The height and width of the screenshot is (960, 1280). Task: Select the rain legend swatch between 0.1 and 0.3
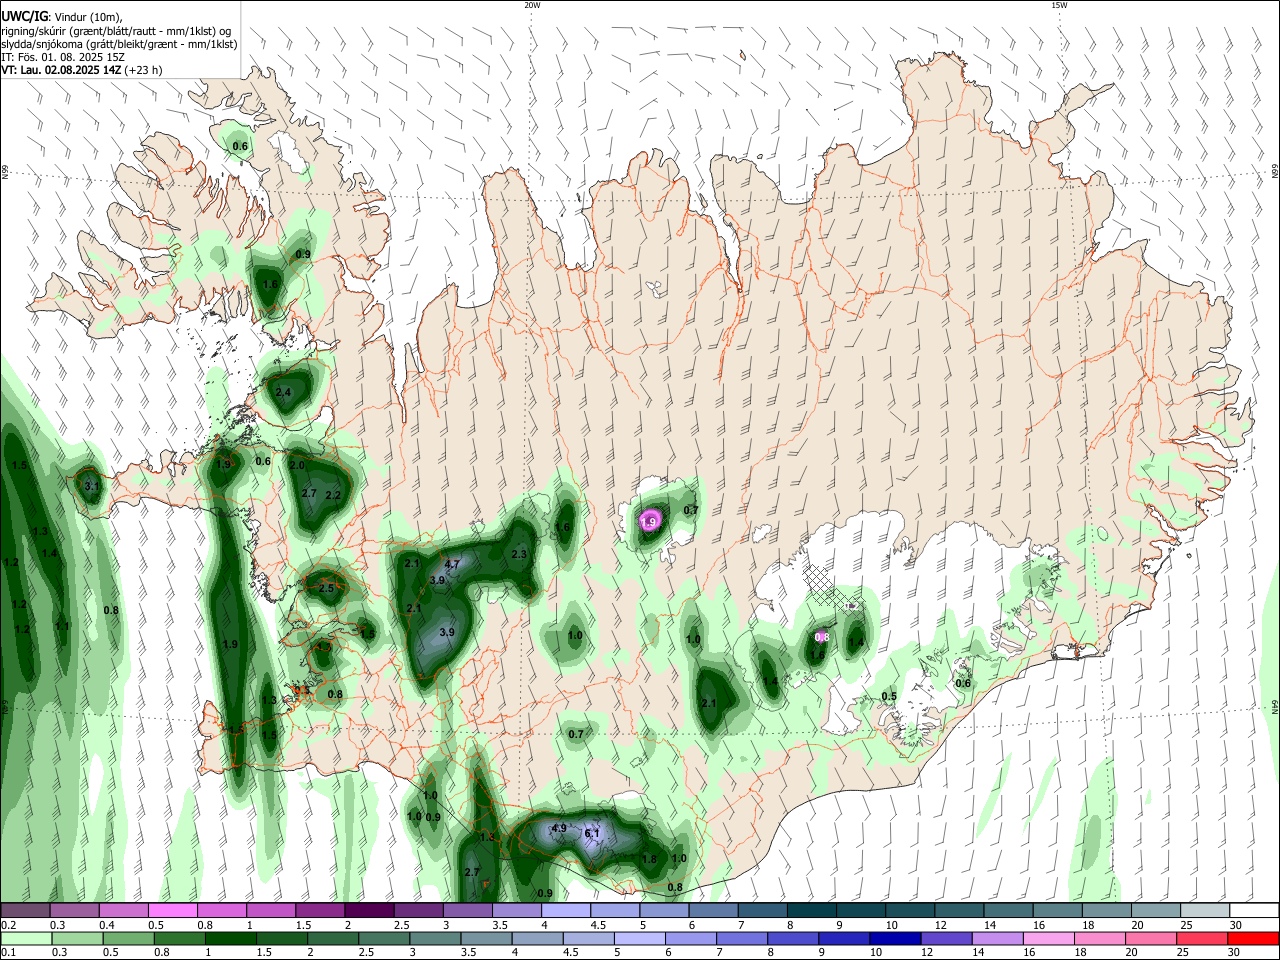click(25, 938)
